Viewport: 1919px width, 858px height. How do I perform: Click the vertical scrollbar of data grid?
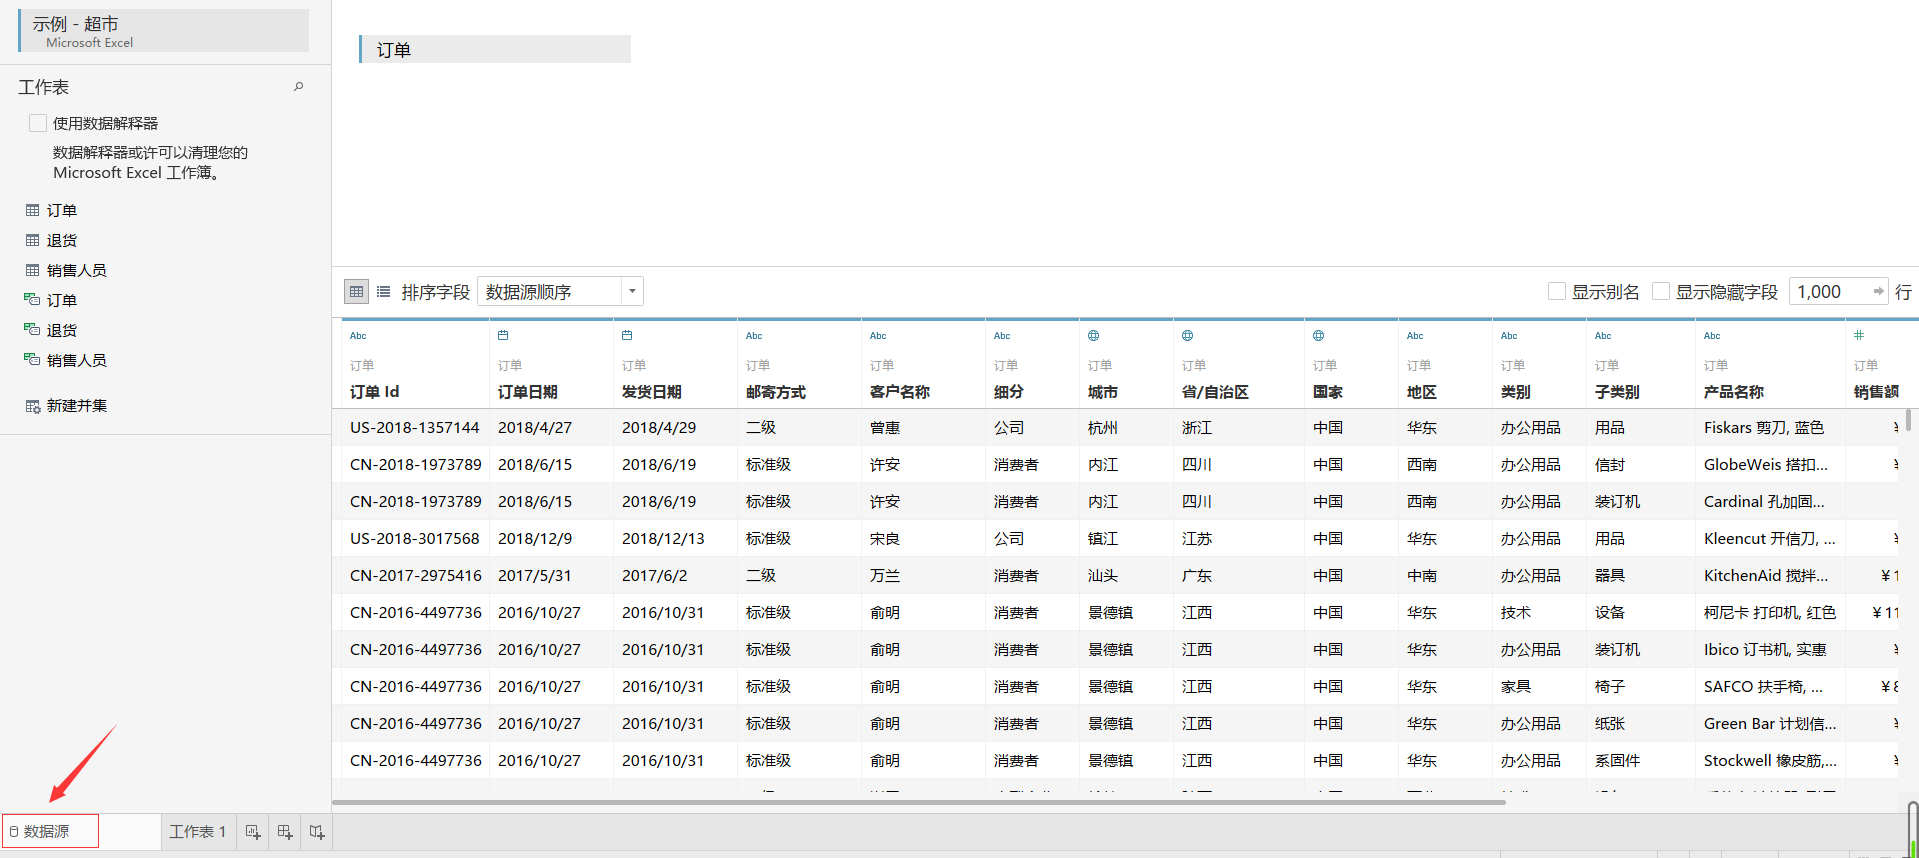tap(1908, 420)
